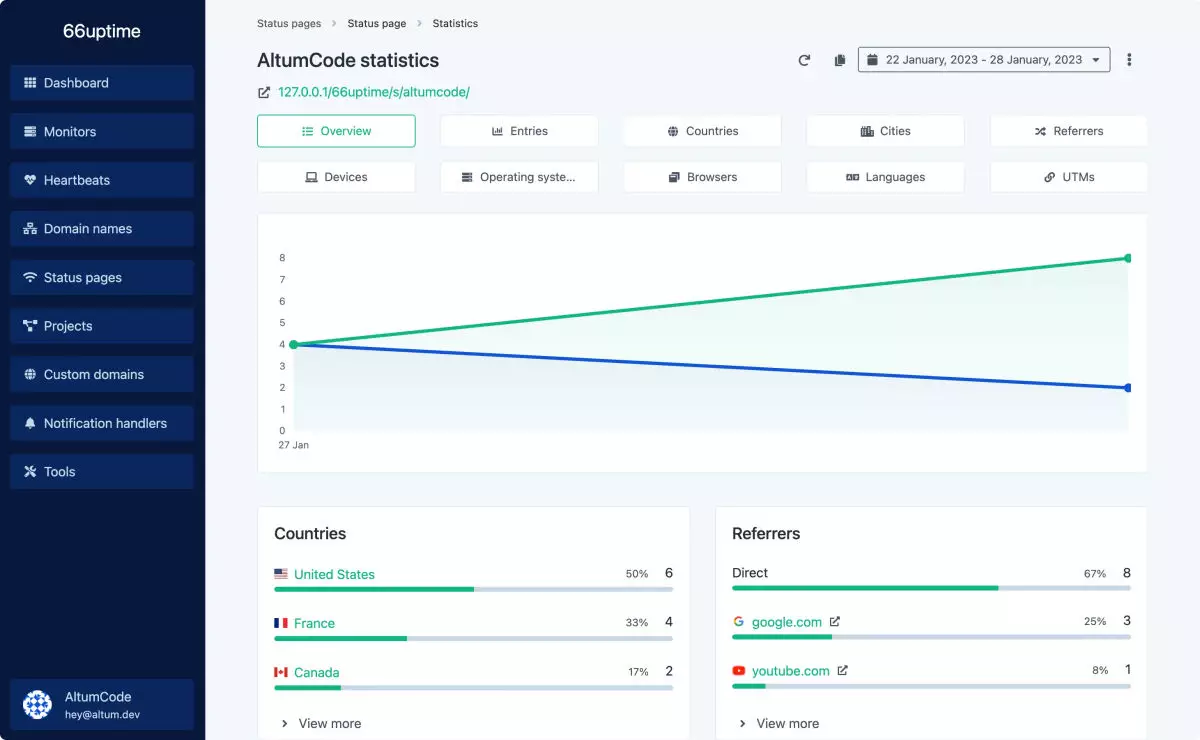Select the Devices tab

pos(336,177)
